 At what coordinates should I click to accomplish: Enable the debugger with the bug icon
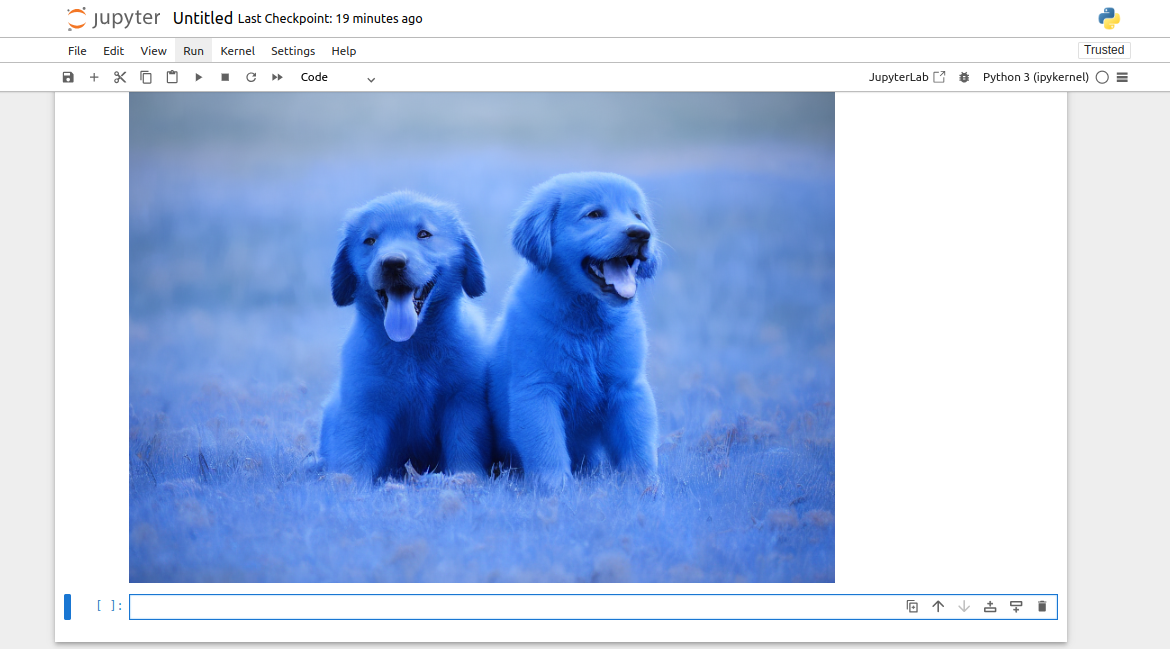(x=964, y=77)
